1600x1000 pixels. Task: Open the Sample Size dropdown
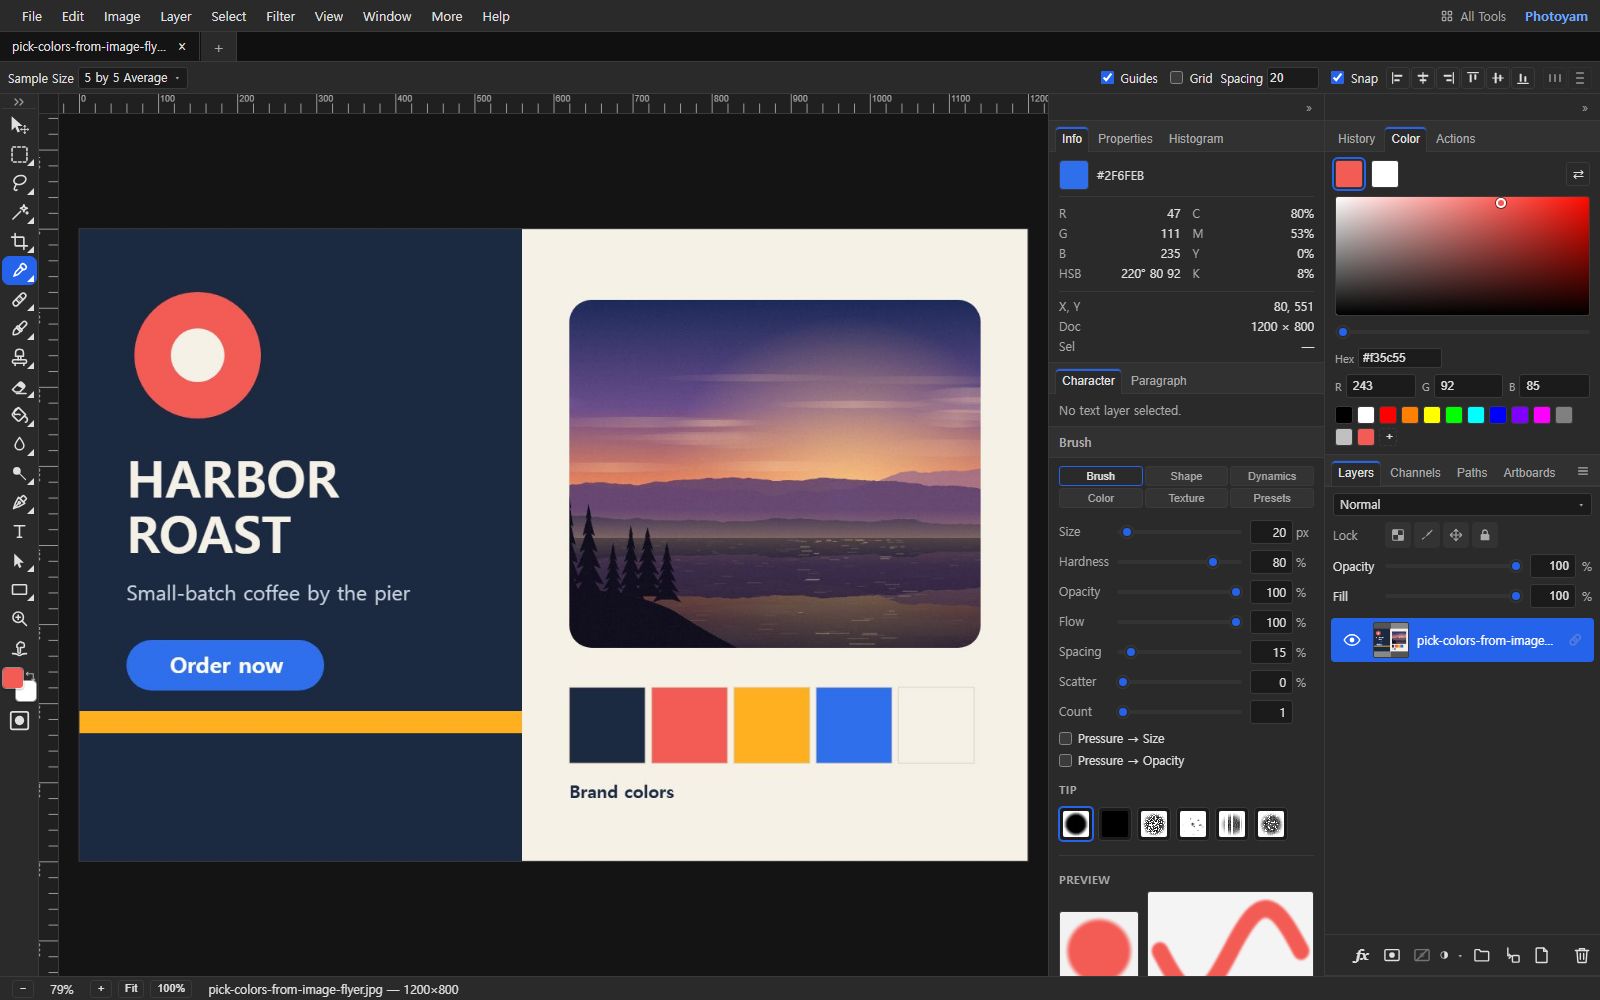point(133,78)
